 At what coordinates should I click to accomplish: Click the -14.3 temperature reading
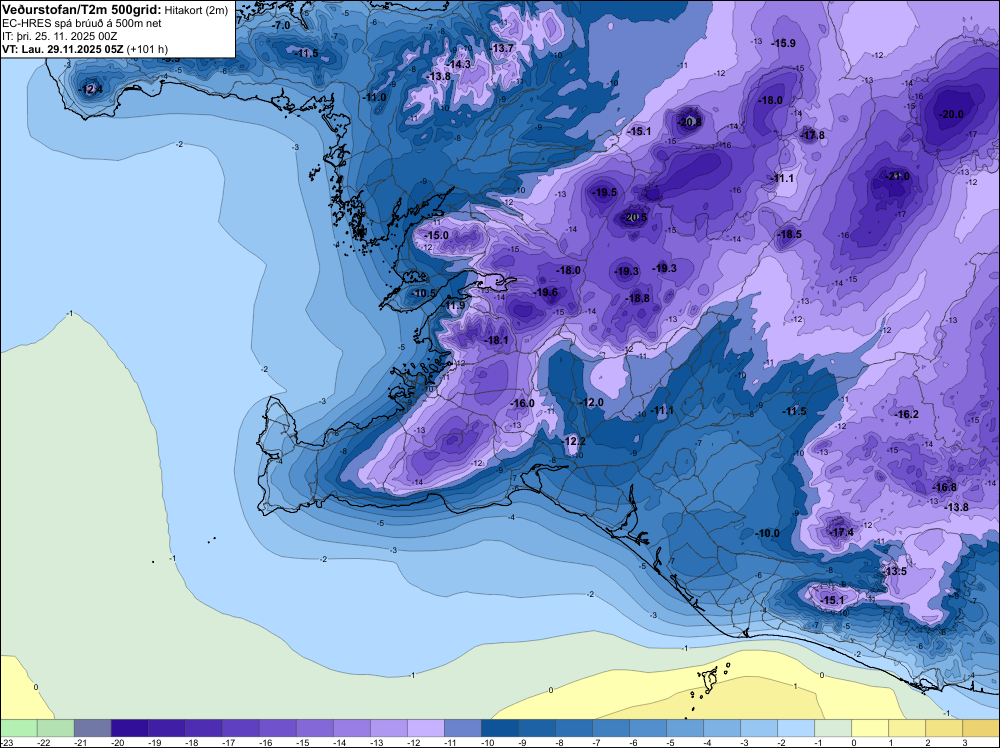[x=459, y=64]
